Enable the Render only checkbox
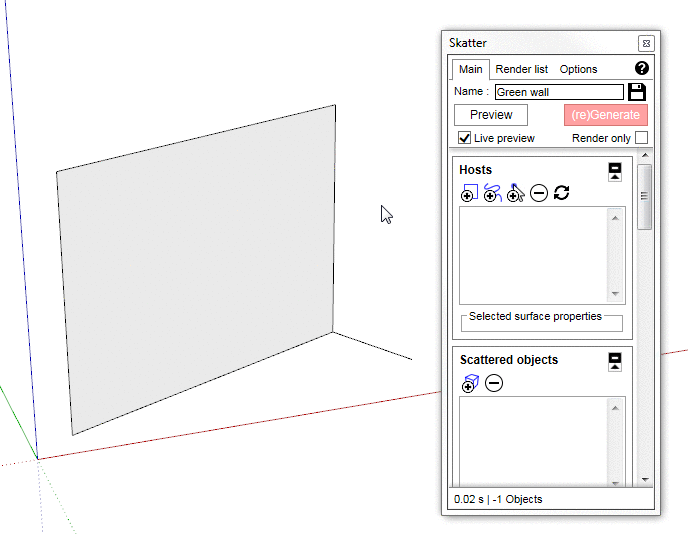This screenshot has height=534, width=688. (641, 138)
